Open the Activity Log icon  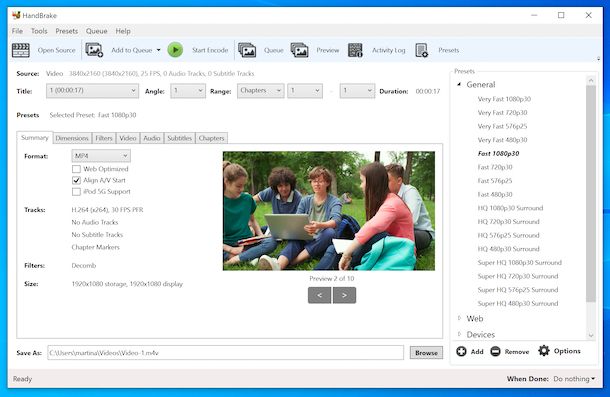(x=355, y=50)
